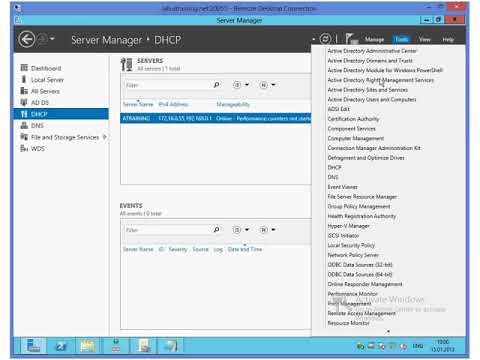Open Servers filter criteria list dropdown
480x360 pixels.
[241, 85]
